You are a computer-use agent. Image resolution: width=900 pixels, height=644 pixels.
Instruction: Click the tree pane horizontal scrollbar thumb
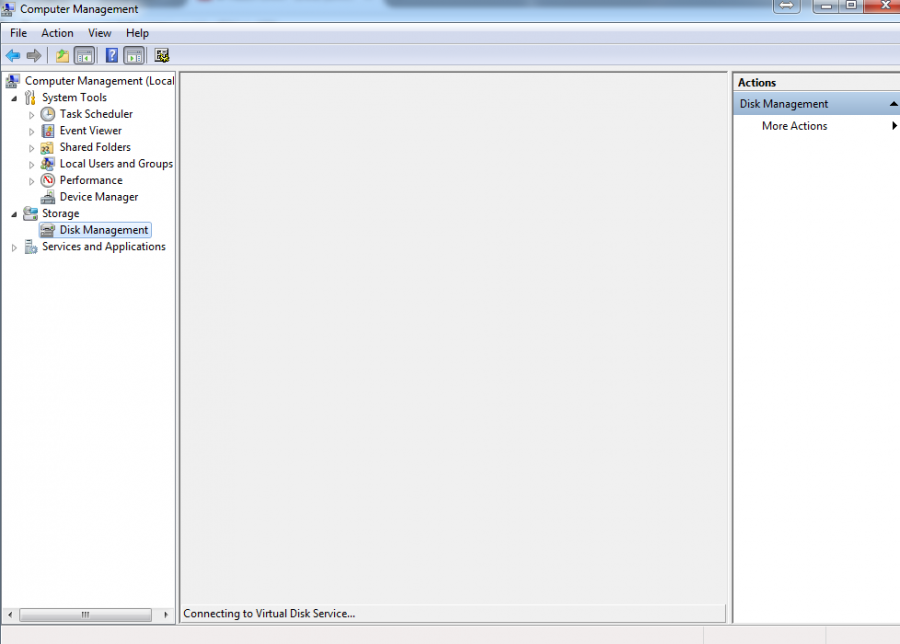(85, 615)
